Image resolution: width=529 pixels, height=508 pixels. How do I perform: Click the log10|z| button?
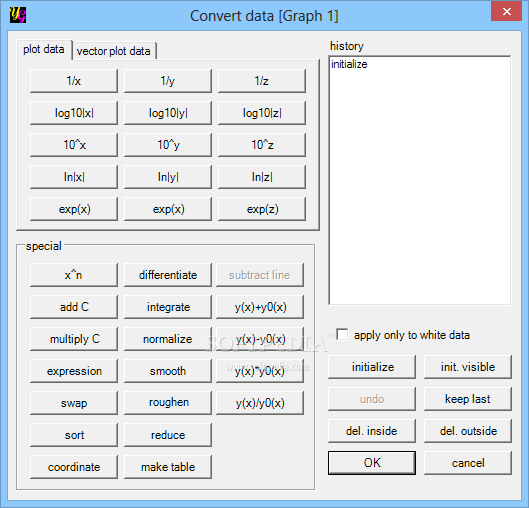(262, 113)
